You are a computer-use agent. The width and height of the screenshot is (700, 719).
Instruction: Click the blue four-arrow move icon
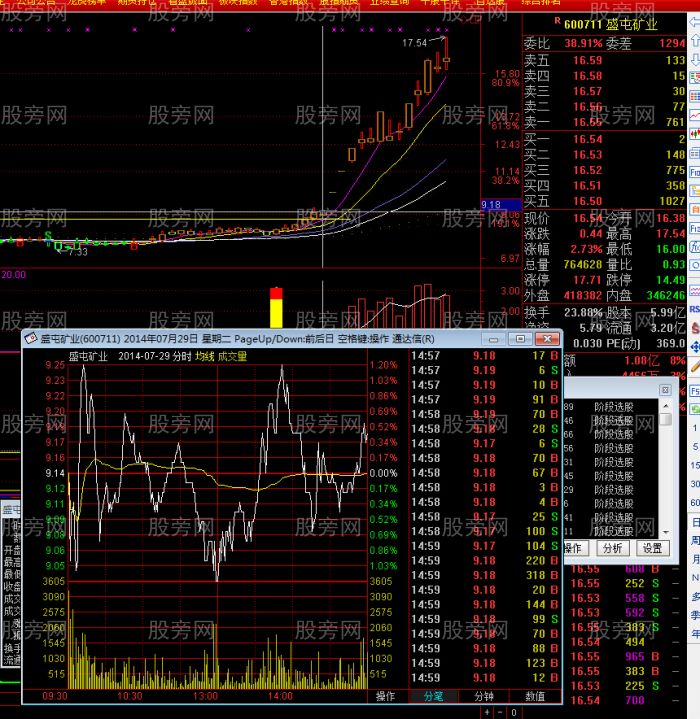(x=695, y=347)
